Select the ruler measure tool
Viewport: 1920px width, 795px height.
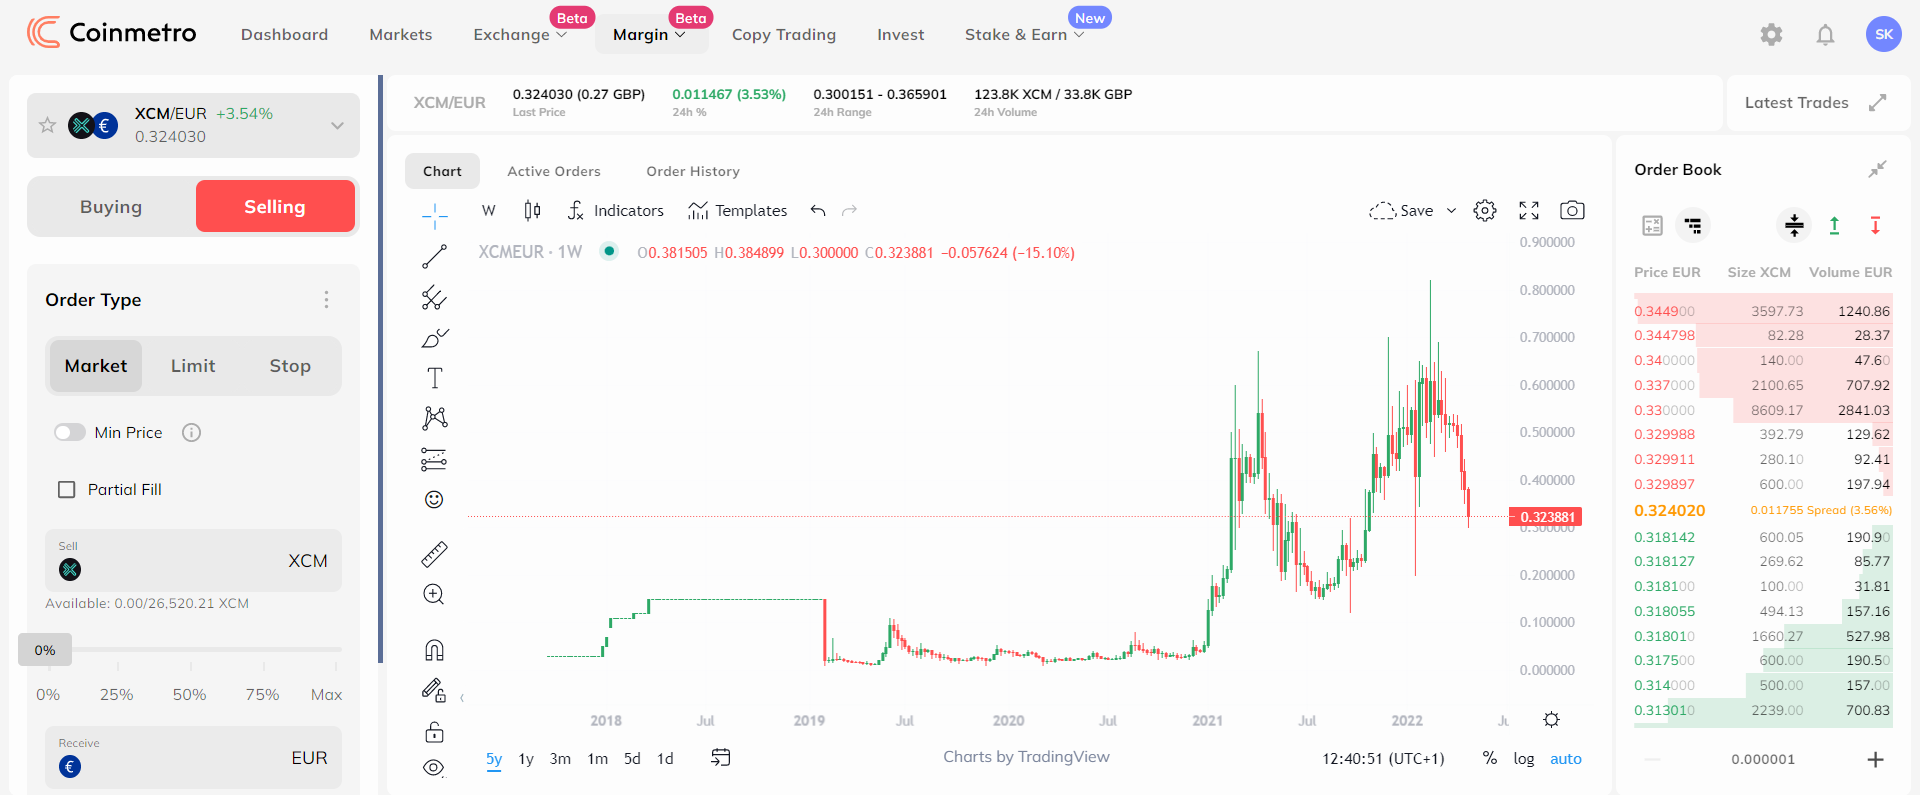pos(434,554)
